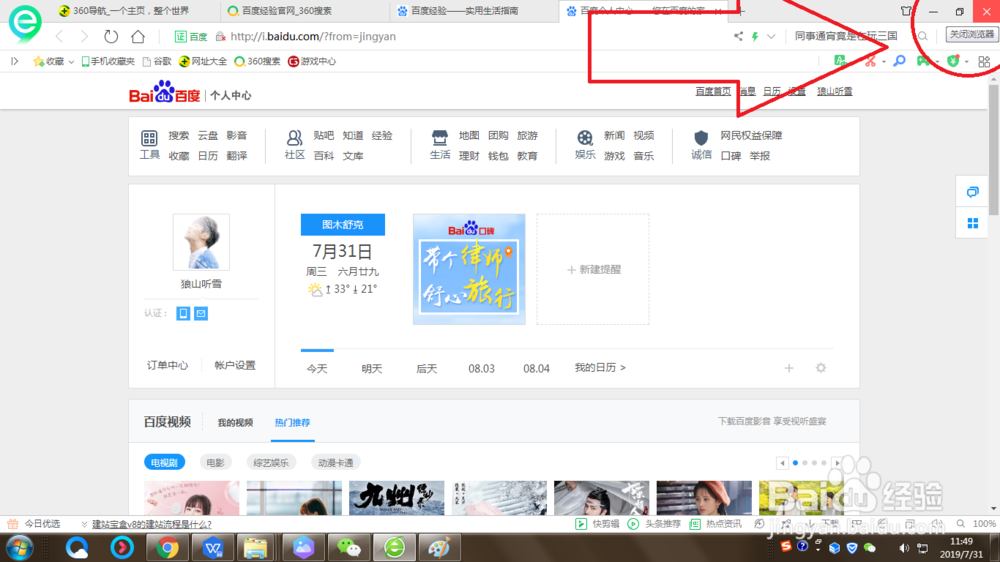Image resolution: width=1000 pixels, height=562 pixels.
Task: Click the search magnifier in search box
Action: [x=922, y=36]
